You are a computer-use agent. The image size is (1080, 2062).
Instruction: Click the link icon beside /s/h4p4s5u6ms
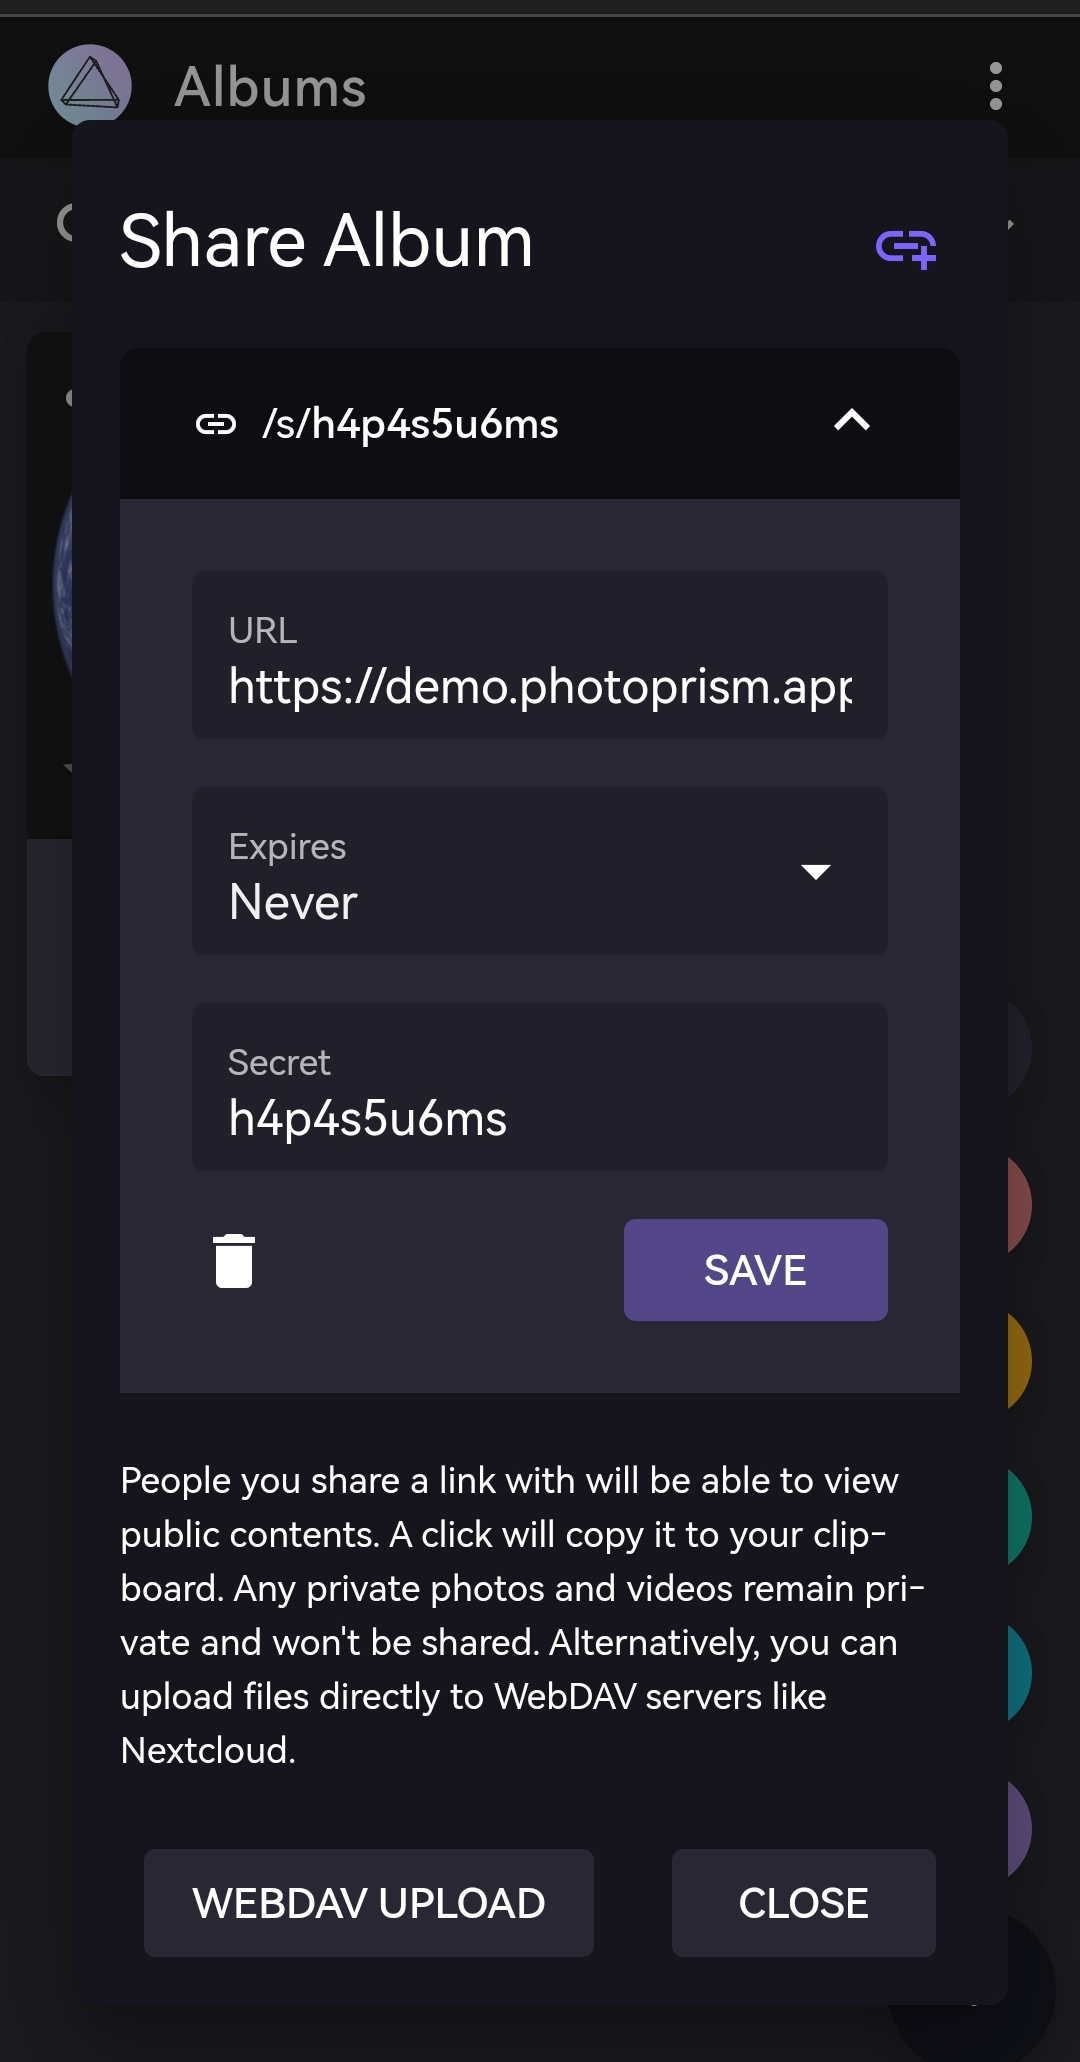pyautogui.click(x=218, y=423)
